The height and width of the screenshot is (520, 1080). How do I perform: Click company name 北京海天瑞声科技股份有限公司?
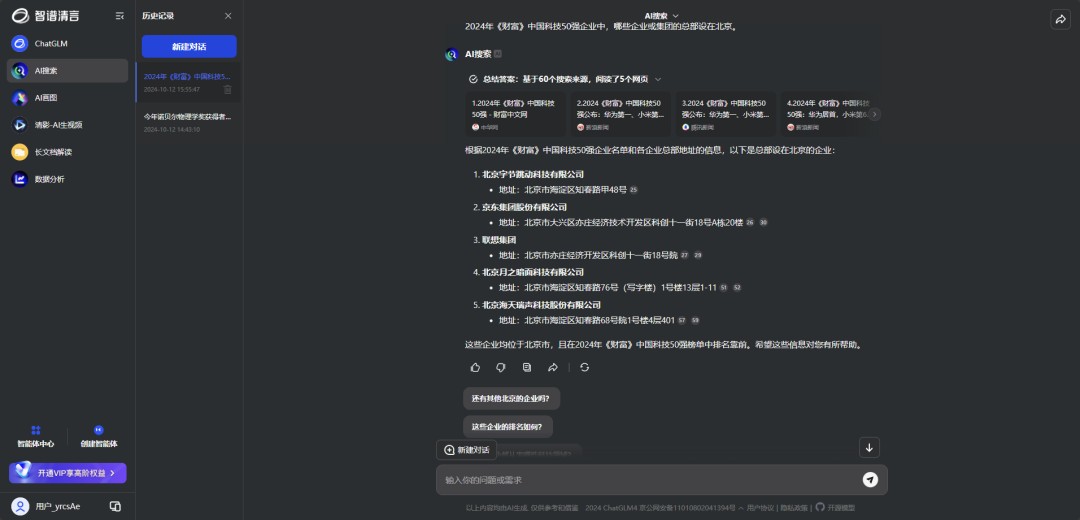coord(541,304)
